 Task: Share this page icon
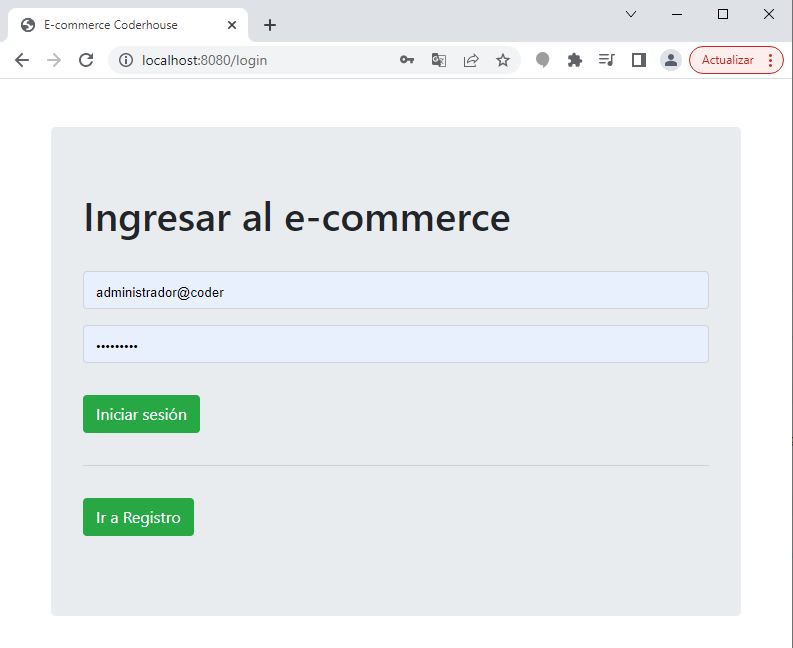(x=471, y=60)
